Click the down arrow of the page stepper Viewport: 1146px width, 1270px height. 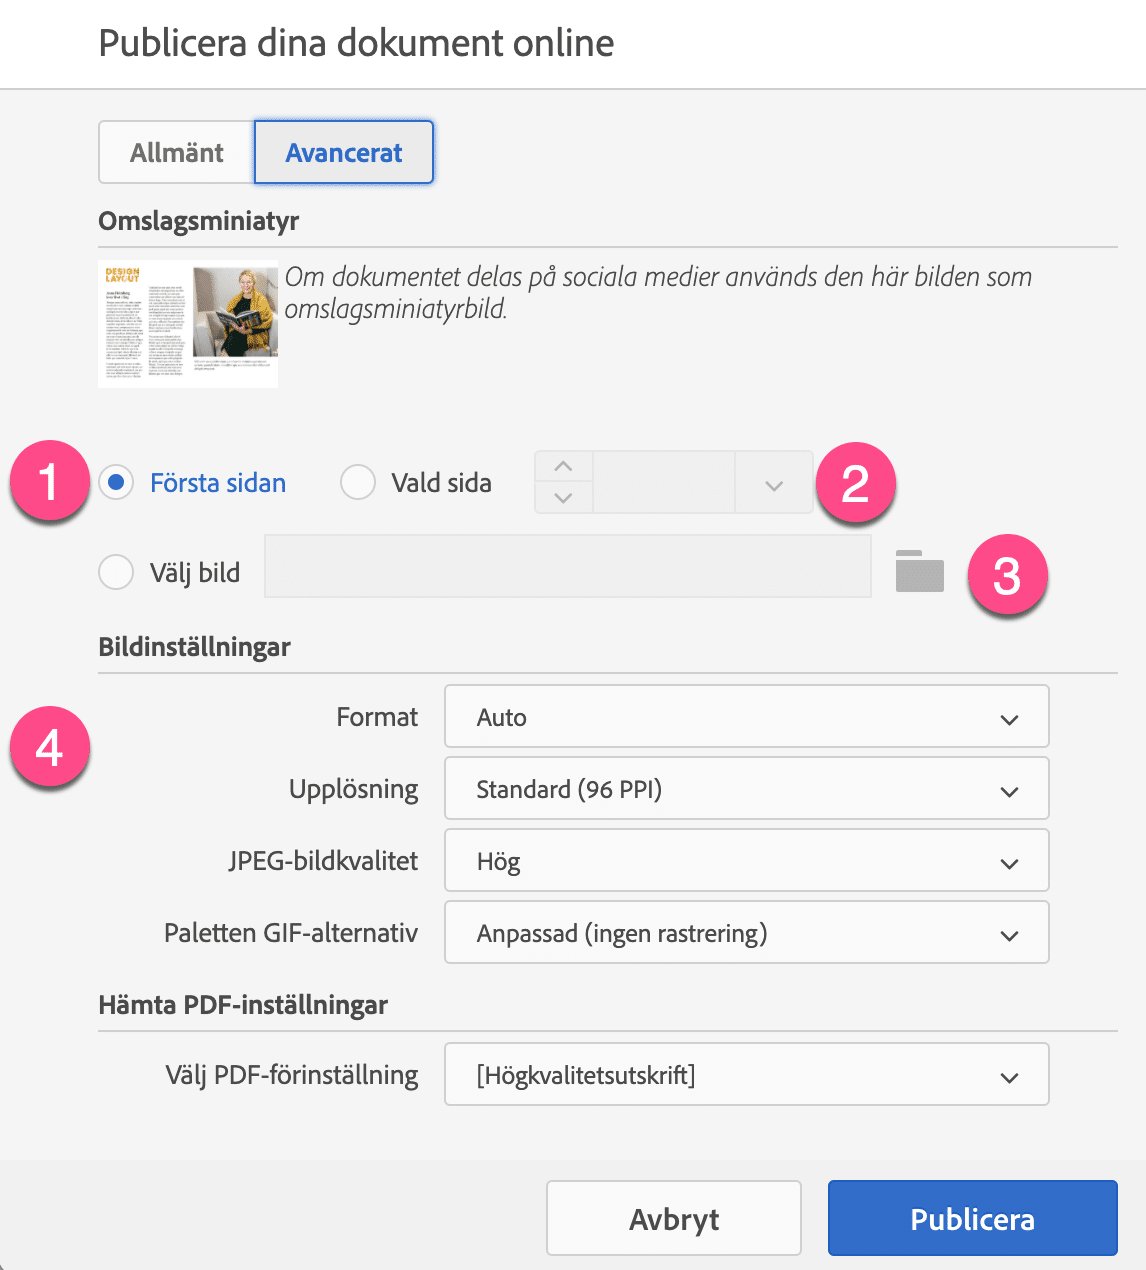tap(564, 497)
